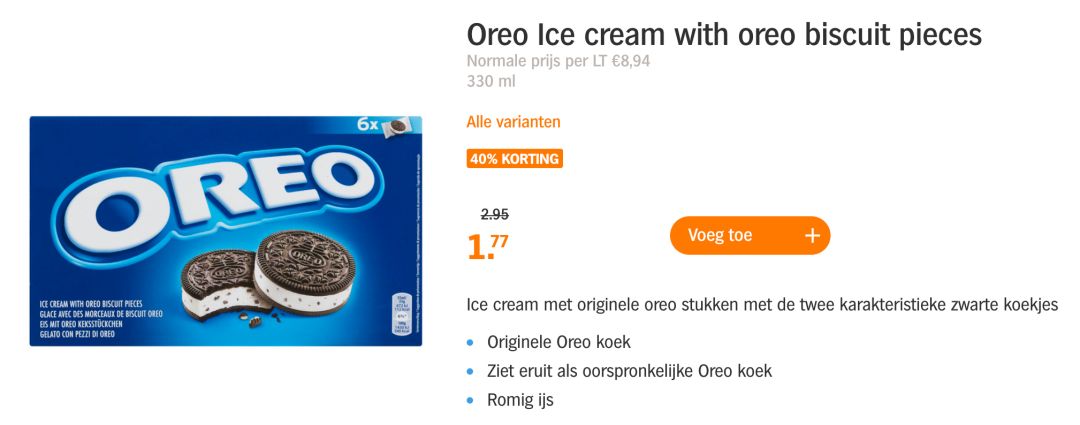Select the product title Oreo Ice cream
This screenshot has height=425, width=1080.
pos(723,35)
